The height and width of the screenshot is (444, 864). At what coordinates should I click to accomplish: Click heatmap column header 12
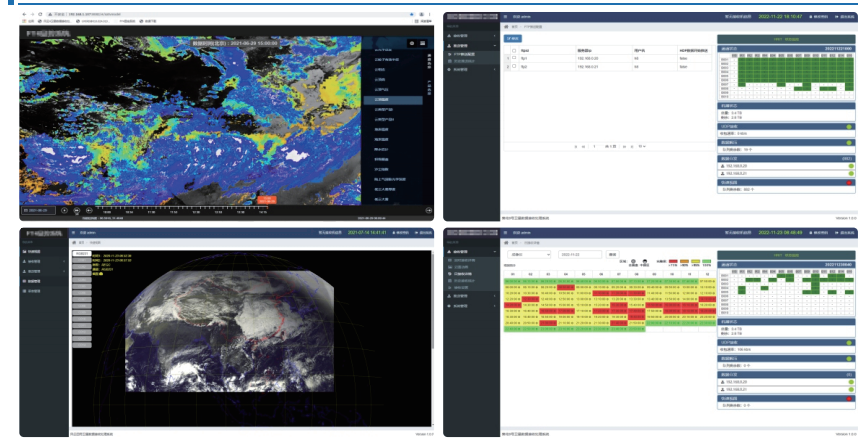point(707,274)
